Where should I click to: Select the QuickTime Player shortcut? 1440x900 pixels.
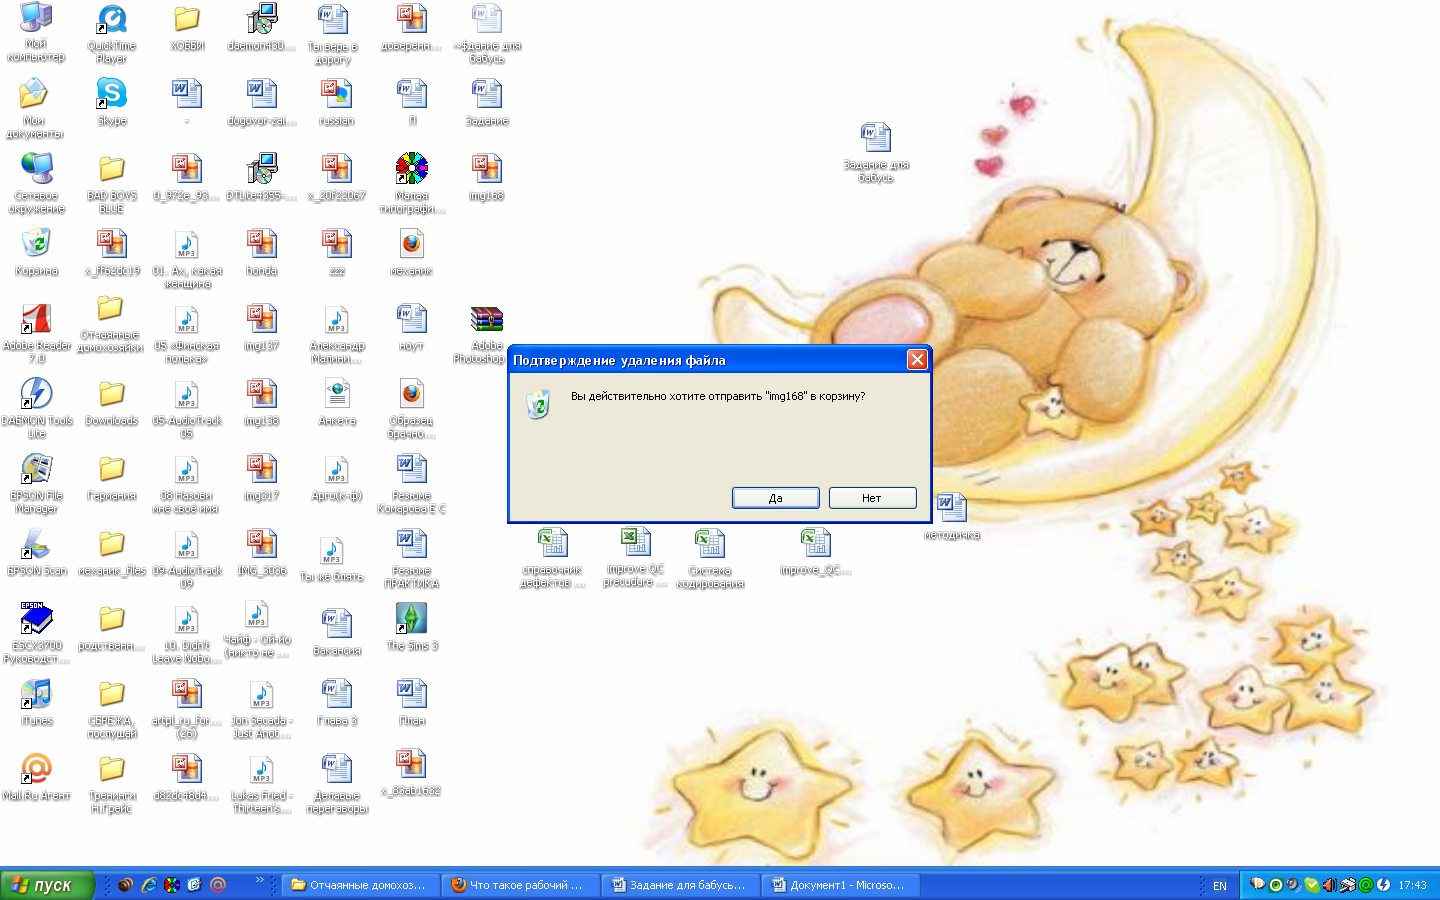coord(112,34)
